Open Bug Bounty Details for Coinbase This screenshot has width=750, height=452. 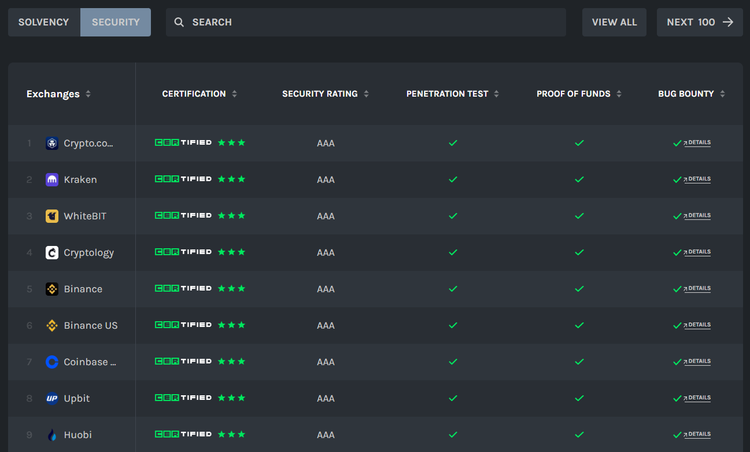[697, 361]
